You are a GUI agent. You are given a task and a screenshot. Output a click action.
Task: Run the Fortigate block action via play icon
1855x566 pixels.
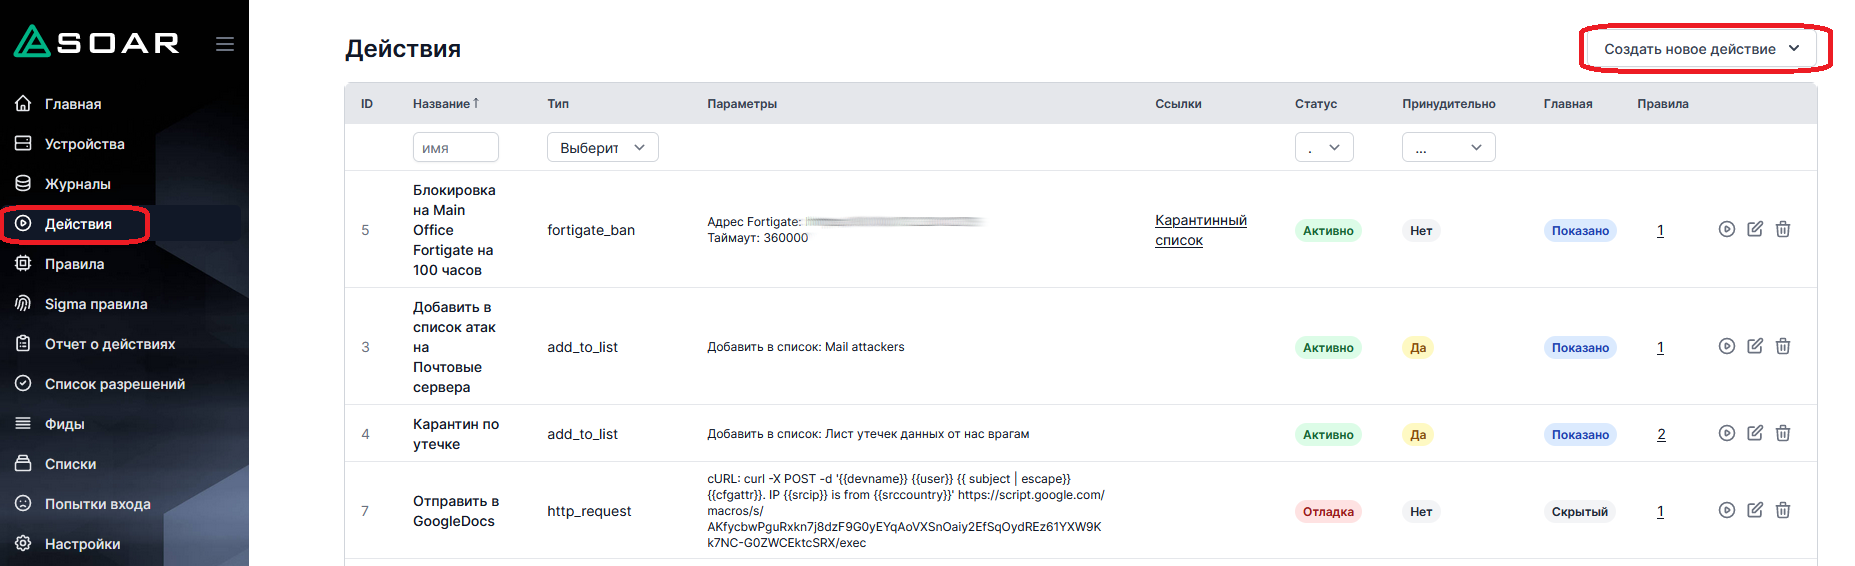pos(1726,229)
